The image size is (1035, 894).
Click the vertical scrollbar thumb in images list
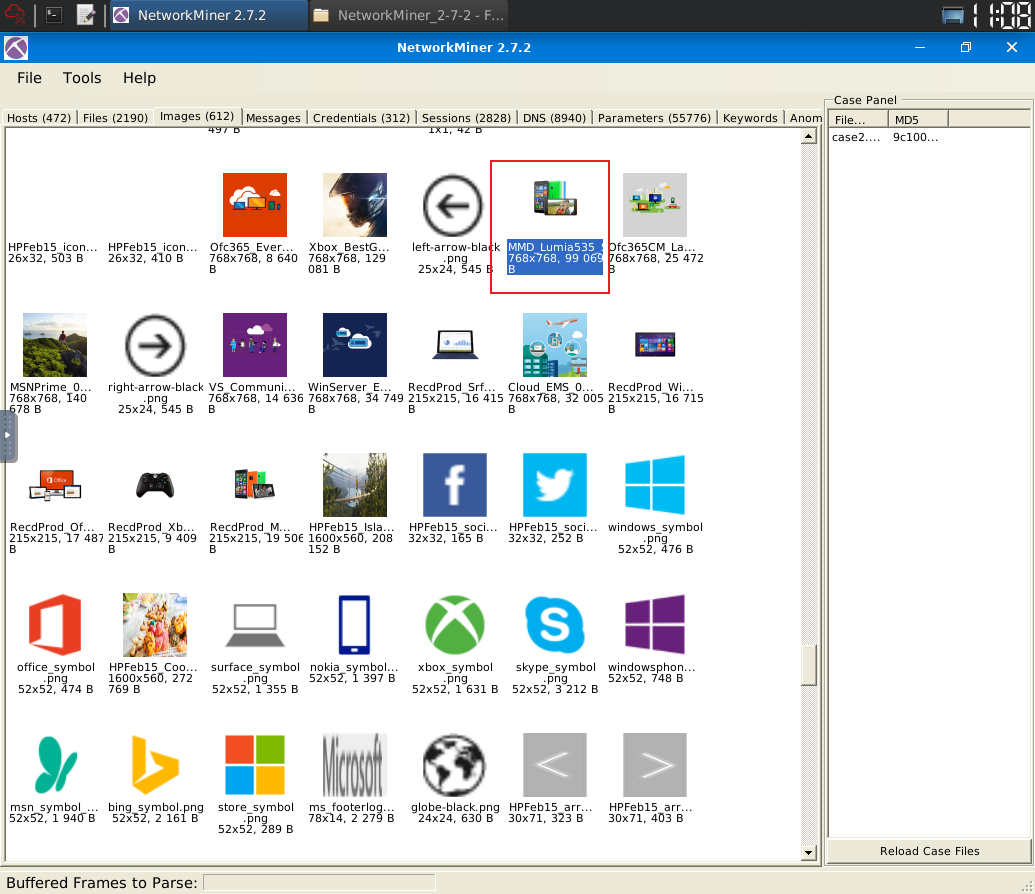[x=809, y=665]
